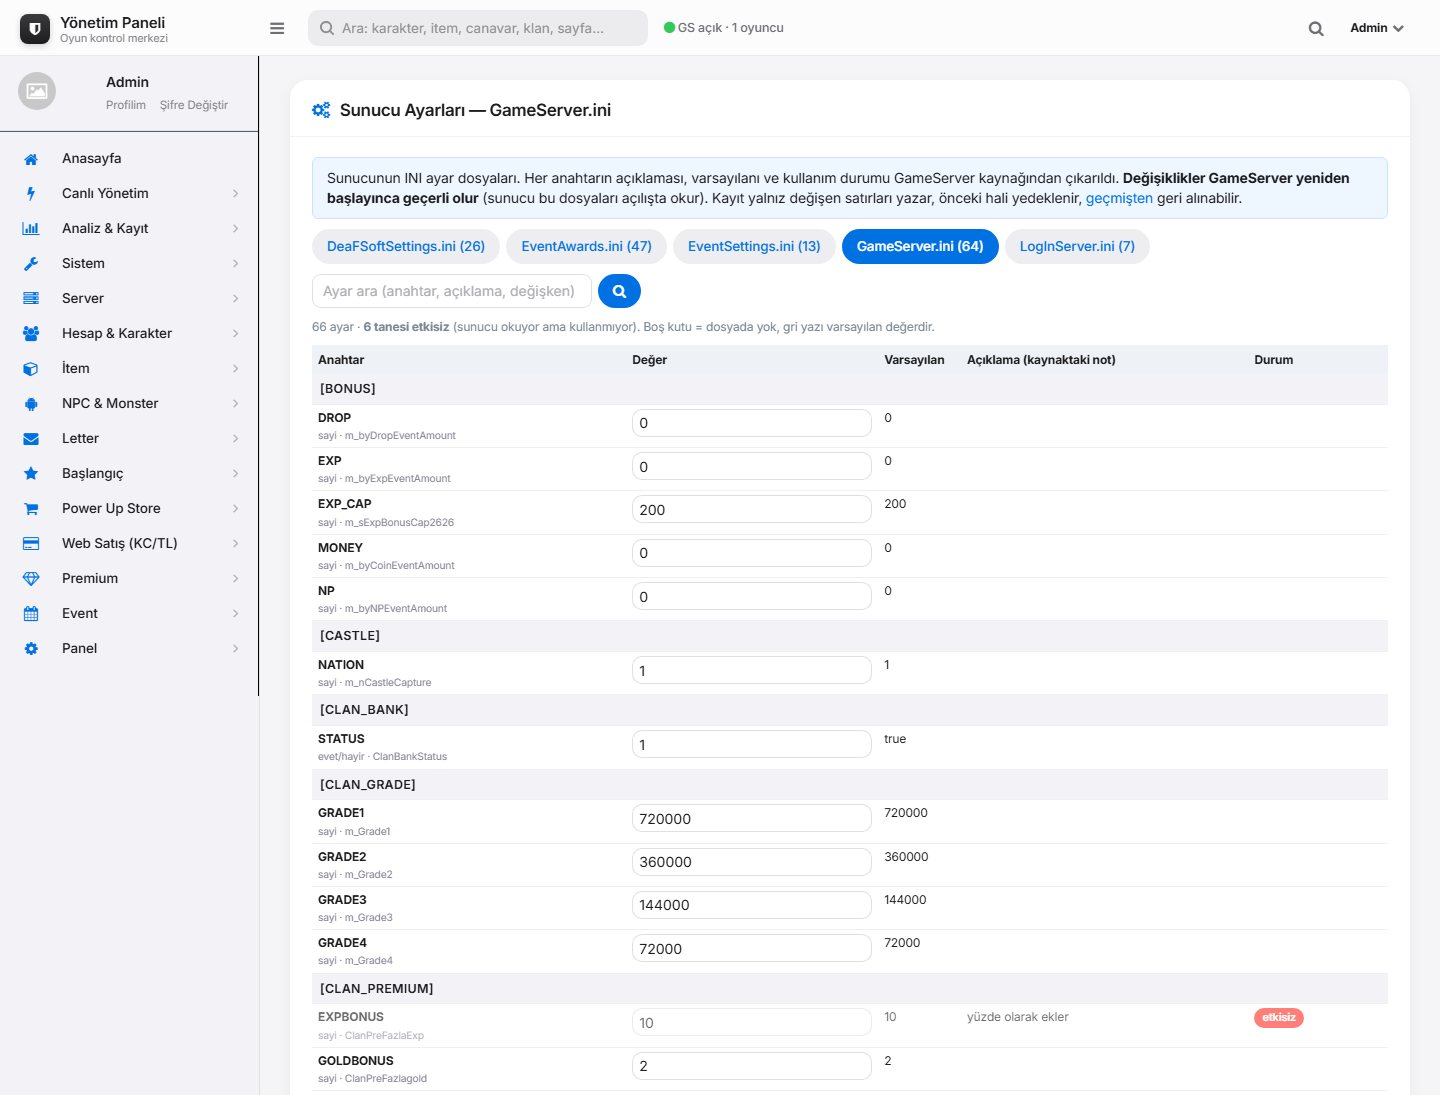Viewport: 1440px width, 1095px height.
Task: Open the Admin user dropdown
Action: pyautogui.click(x=1377, y=28)
